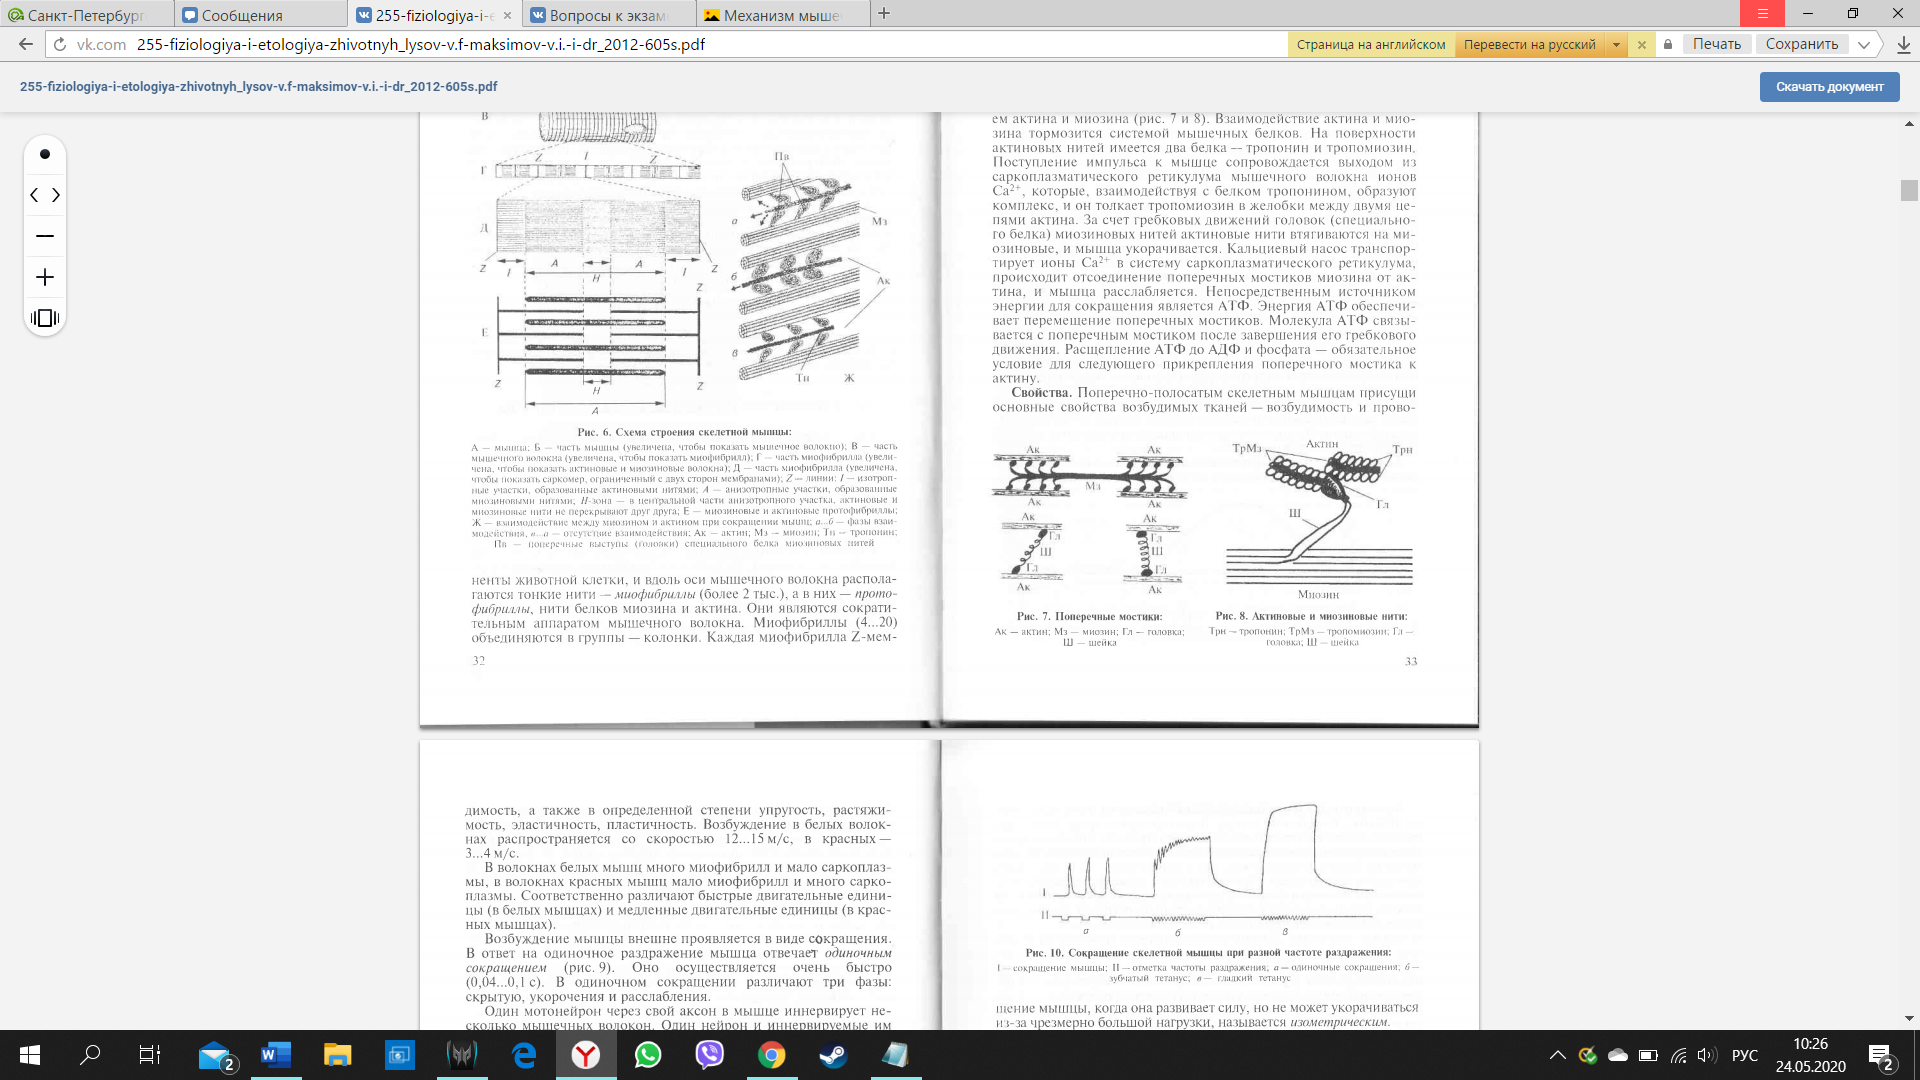Expand the Сохранить dropdown chevron

pos(1864,44)
